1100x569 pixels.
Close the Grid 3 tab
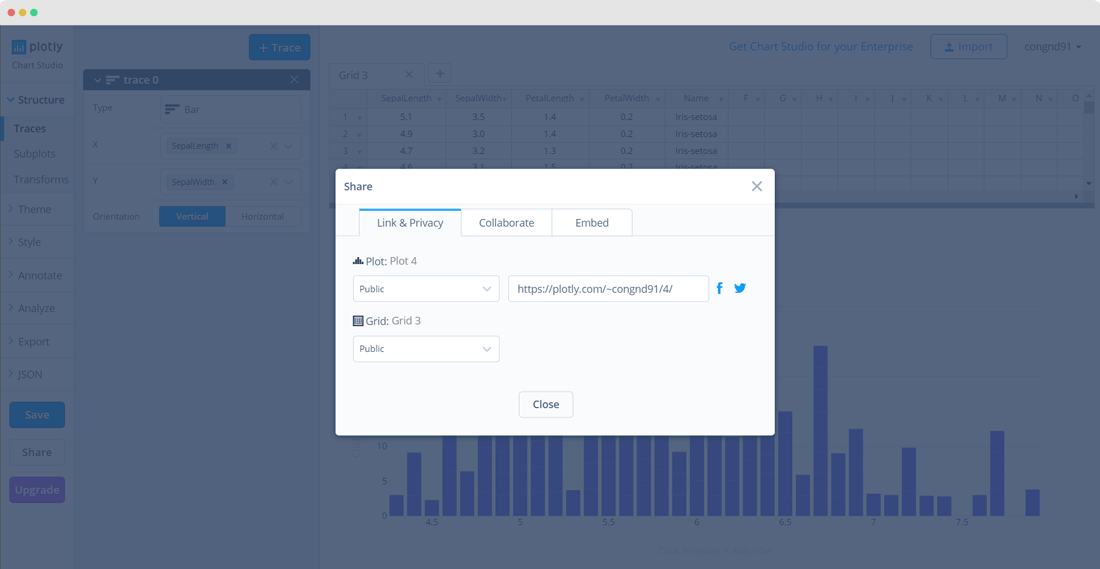(x=409, y=75)
